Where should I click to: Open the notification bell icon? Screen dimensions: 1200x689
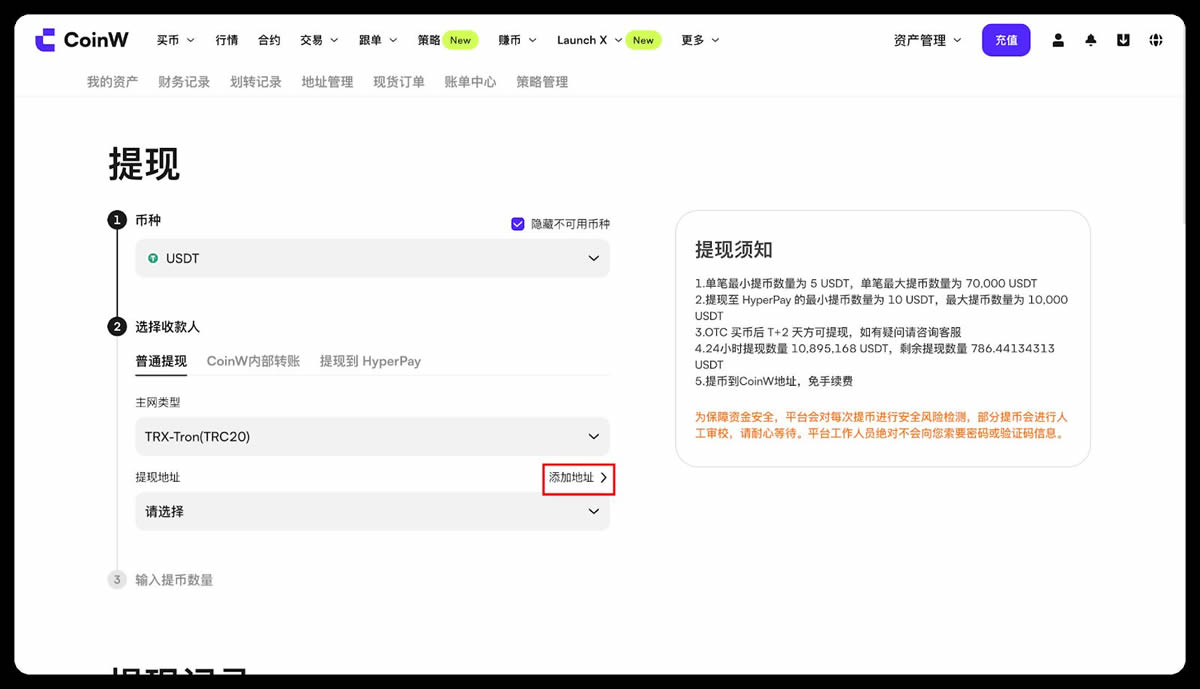[1090, 40]
